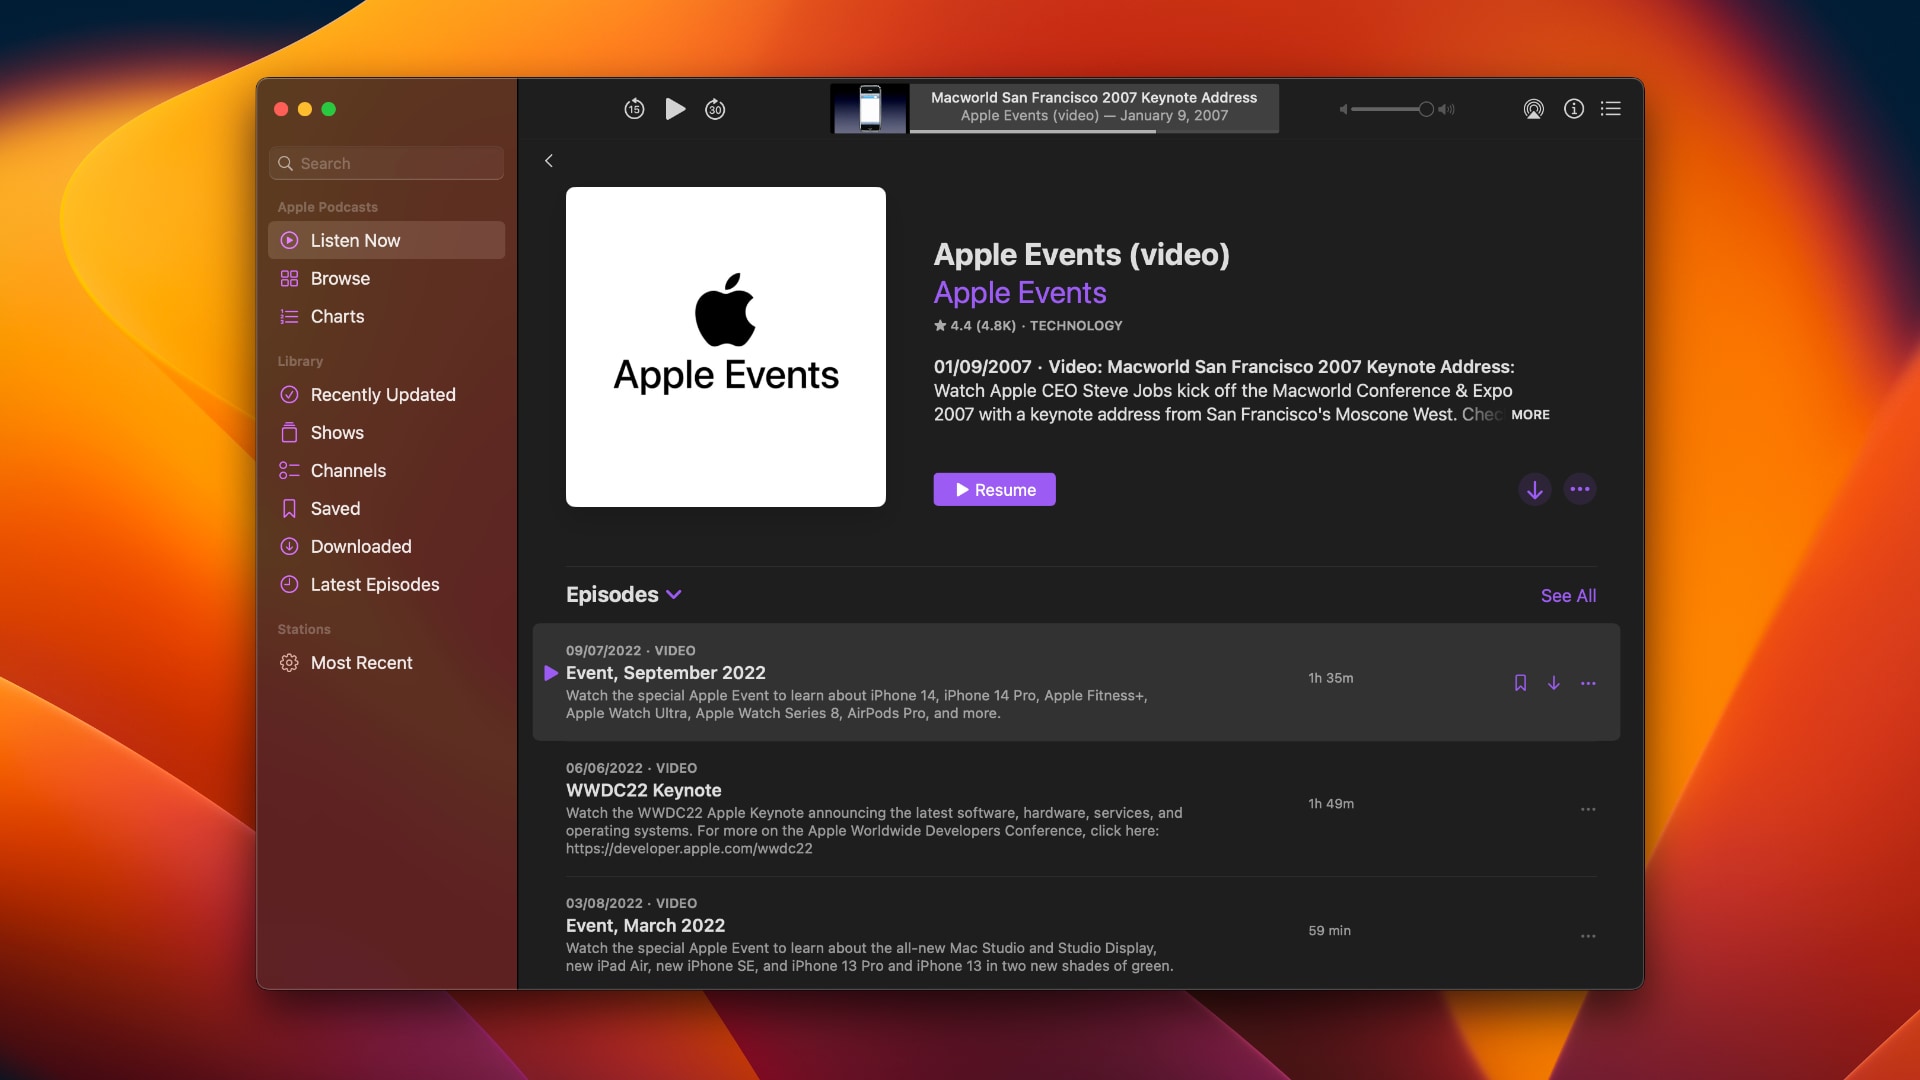Open more options for WWDC22 Keynote
The height and width of the screenshot is (1080, 1920).
pos(1588,809)
